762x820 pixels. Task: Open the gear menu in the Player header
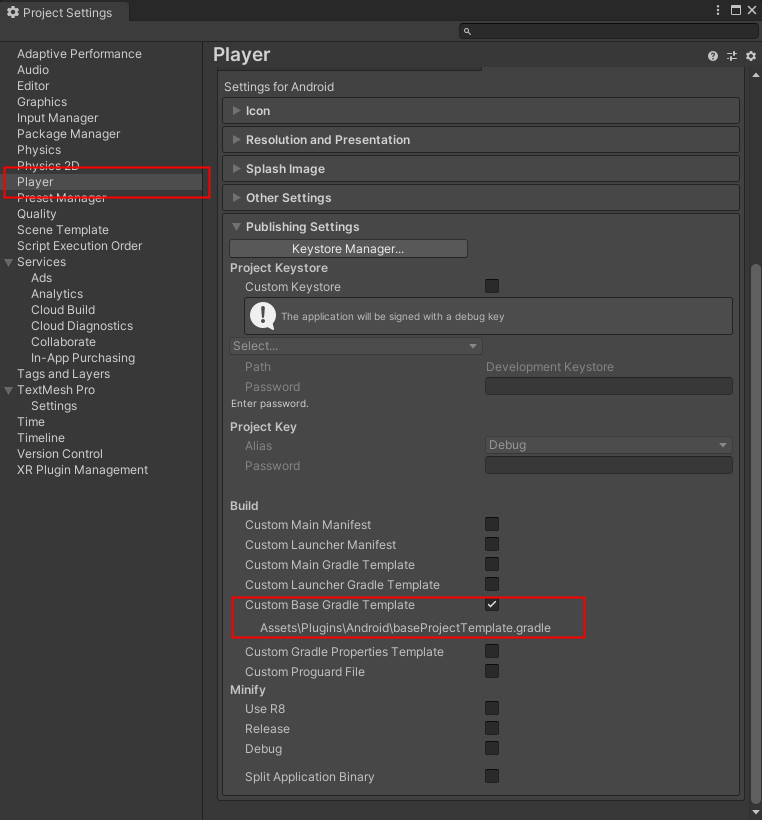[x=750, y=55]
